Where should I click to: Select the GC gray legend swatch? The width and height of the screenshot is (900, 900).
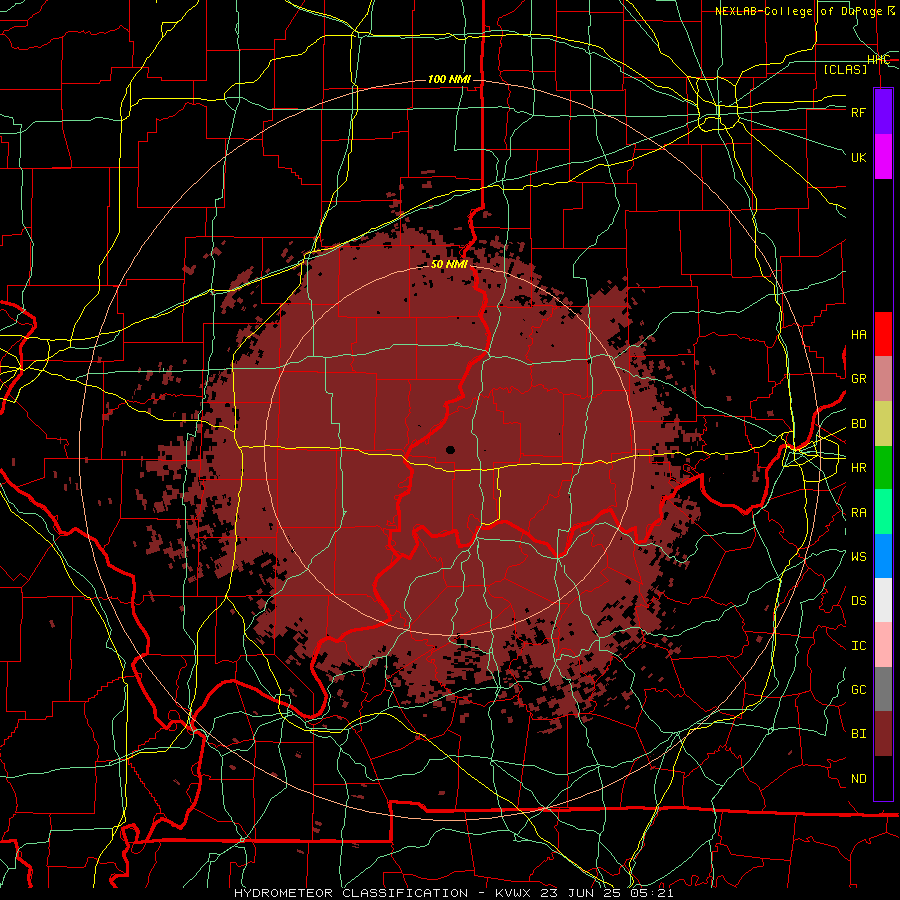pyautogui.click(x=883, y=689)
